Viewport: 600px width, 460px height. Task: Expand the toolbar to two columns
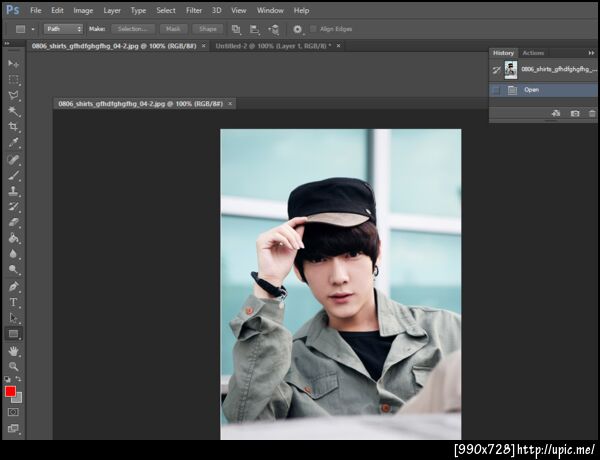tap(7, 43)
